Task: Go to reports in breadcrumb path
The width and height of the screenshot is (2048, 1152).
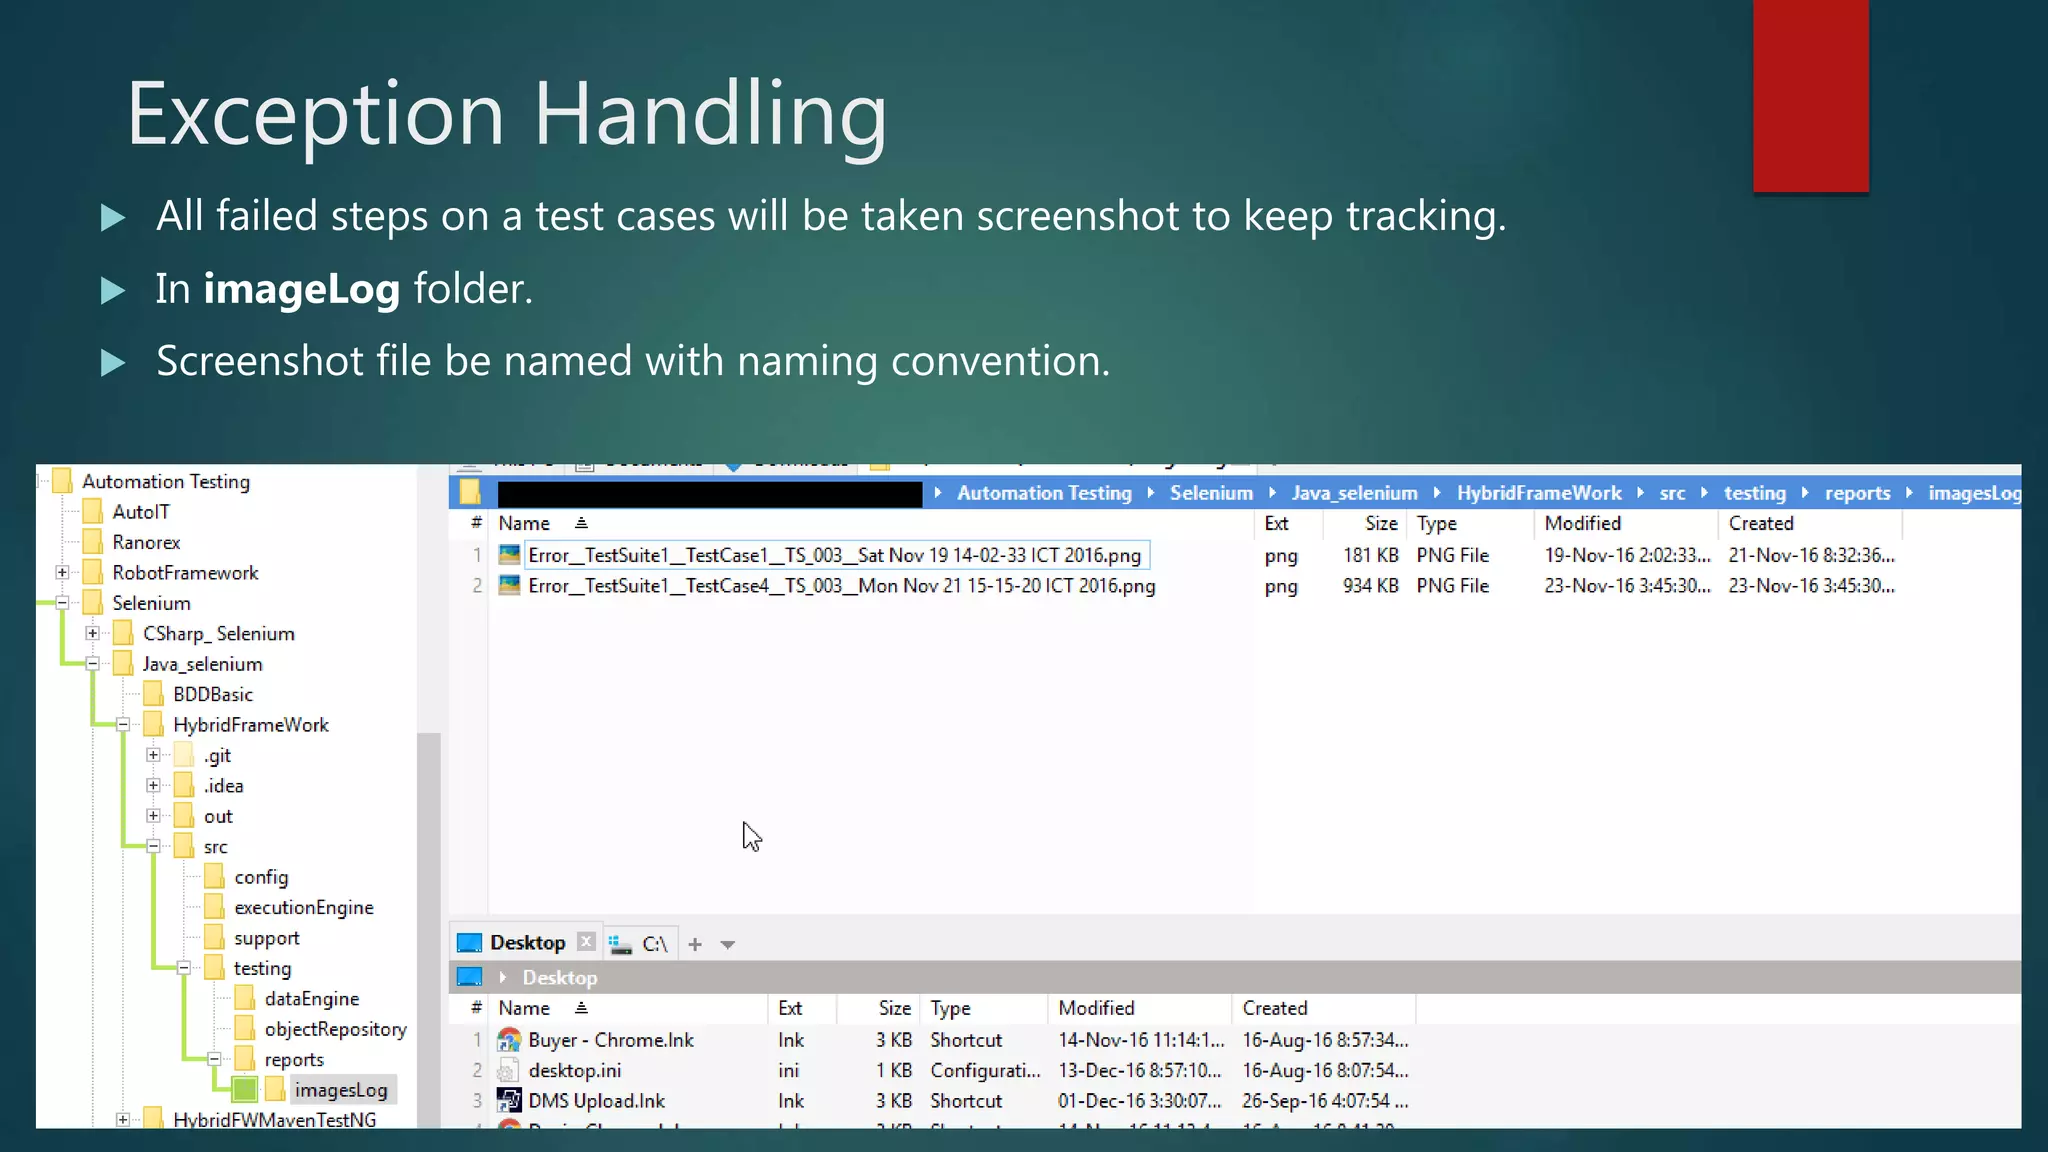Action: [x=1857, y=493]
